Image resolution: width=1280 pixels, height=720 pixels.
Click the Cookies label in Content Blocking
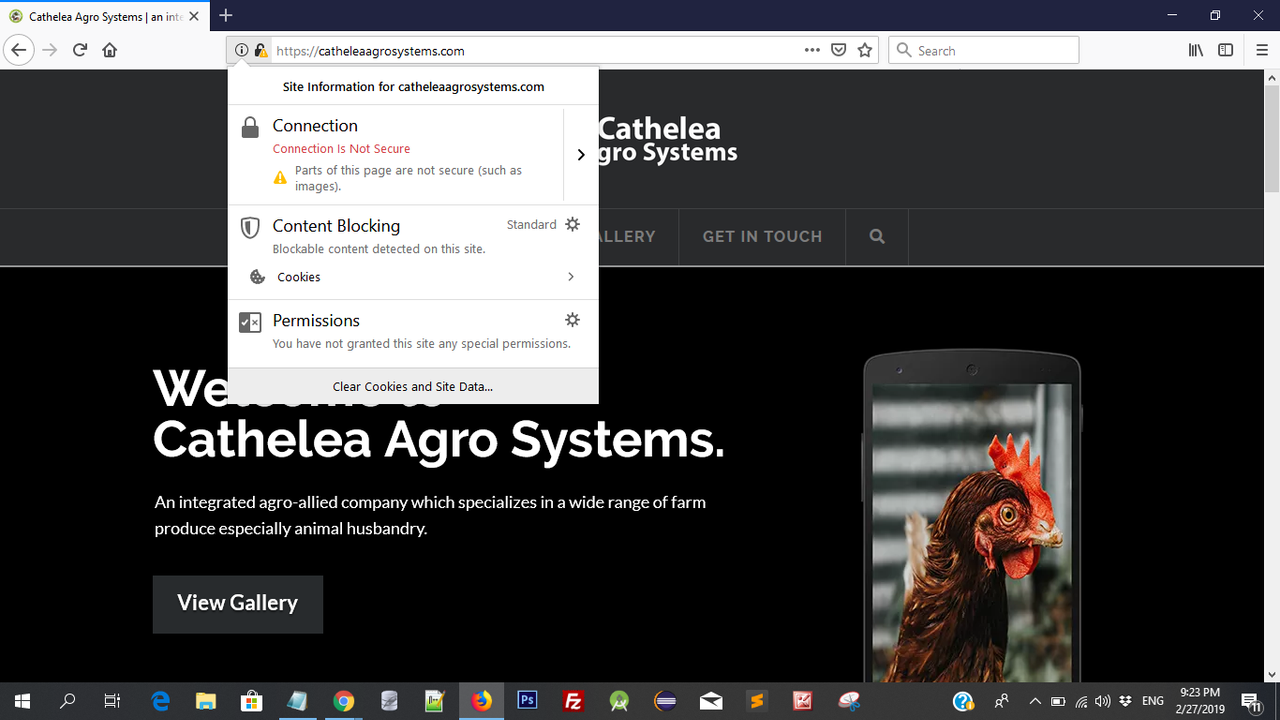[x=299, y=277]
